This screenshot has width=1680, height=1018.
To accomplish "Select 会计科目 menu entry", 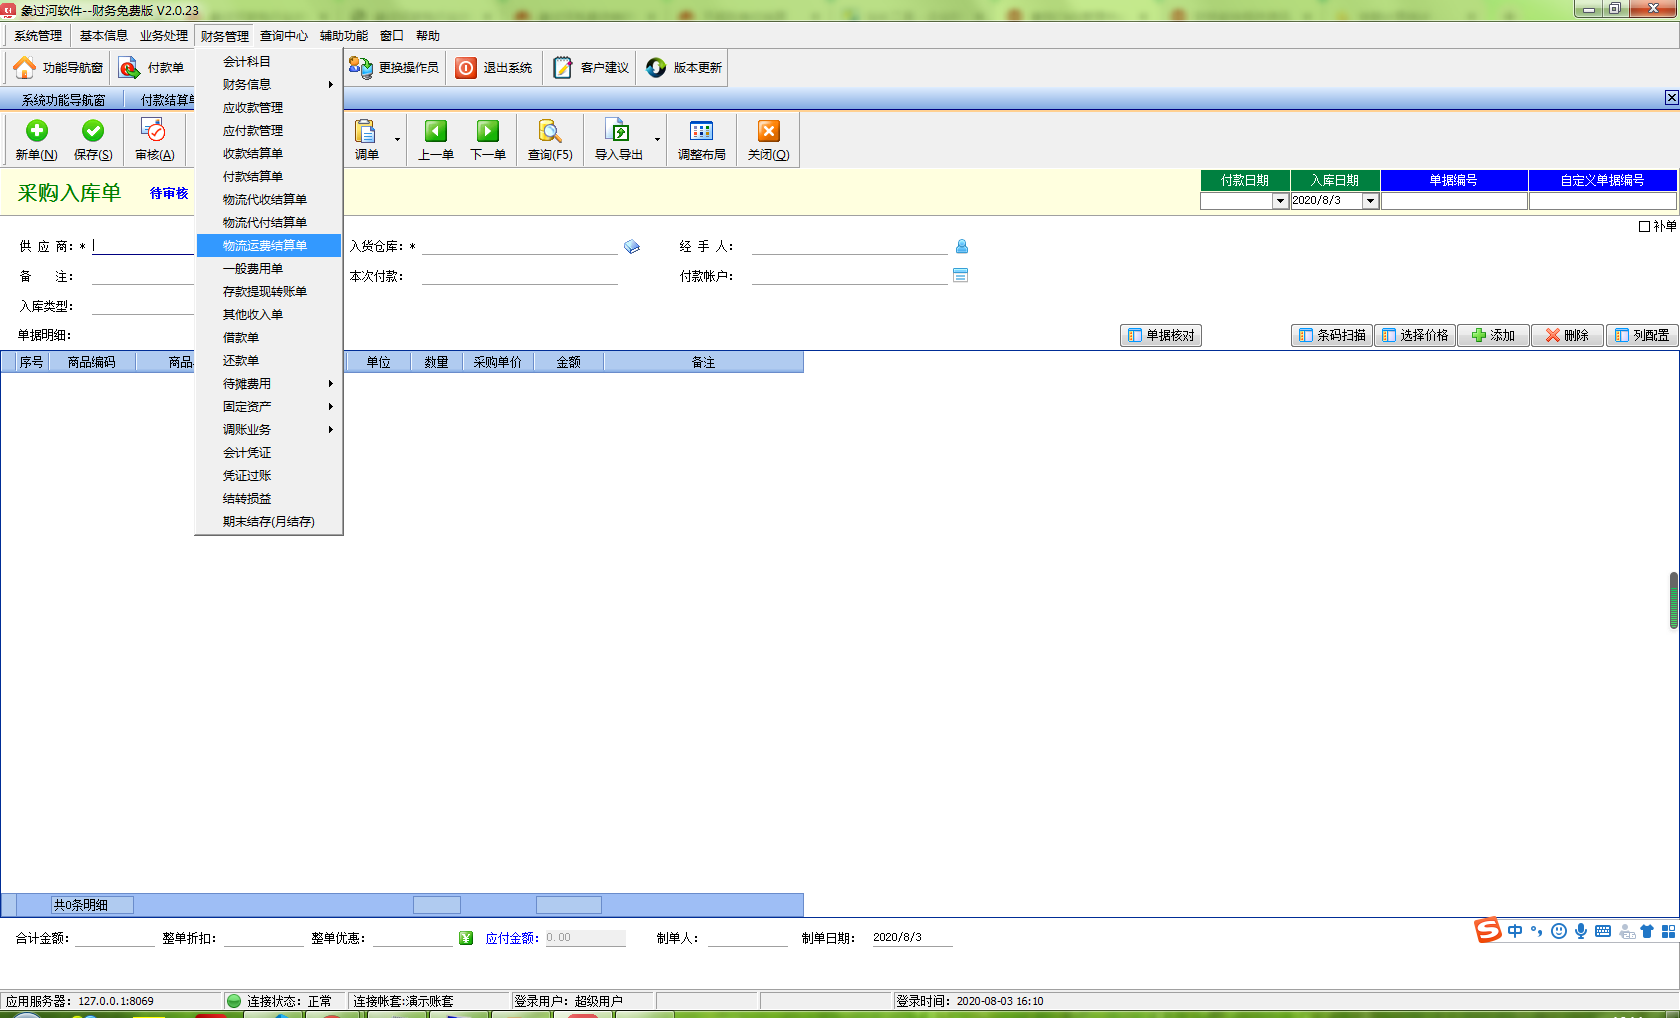I will (268, 62).
